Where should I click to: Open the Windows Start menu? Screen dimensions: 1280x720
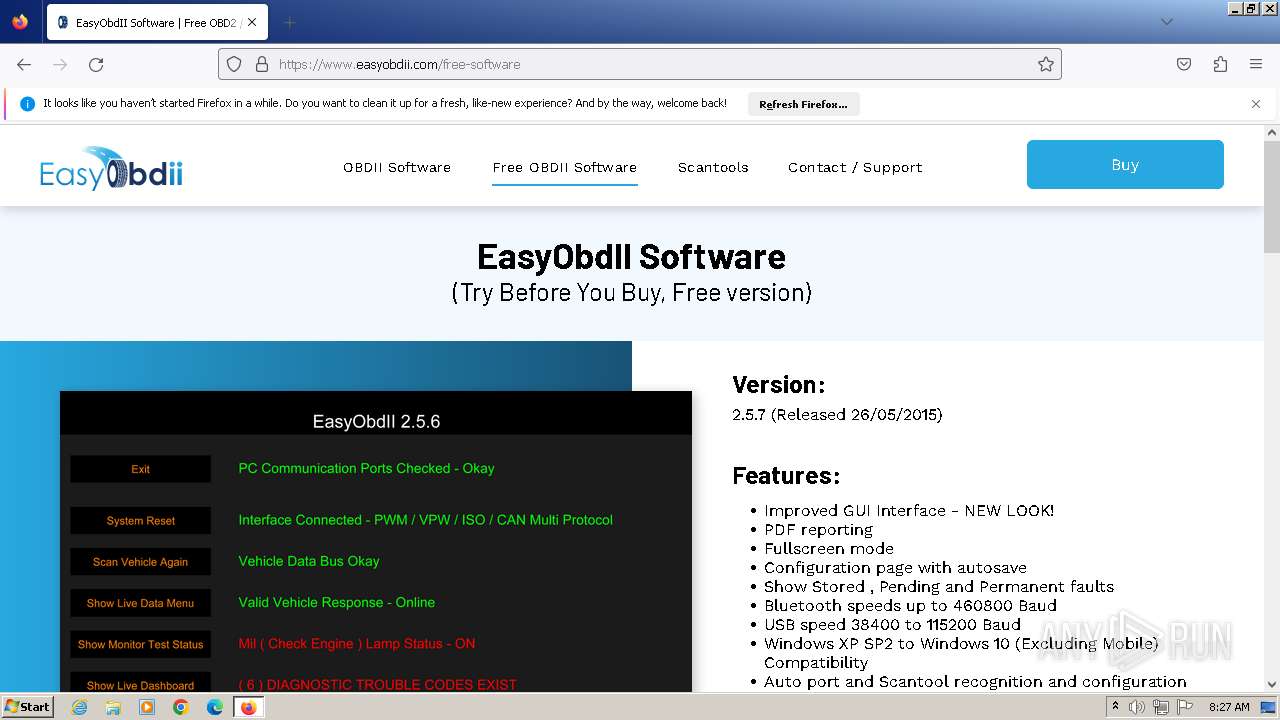pos(27,706)
